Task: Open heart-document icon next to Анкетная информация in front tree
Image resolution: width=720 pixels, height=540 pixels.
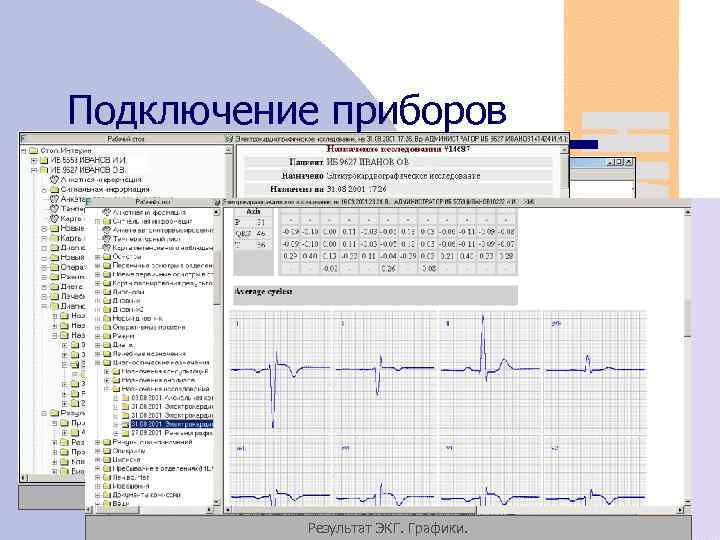Action: pos(107,212)
